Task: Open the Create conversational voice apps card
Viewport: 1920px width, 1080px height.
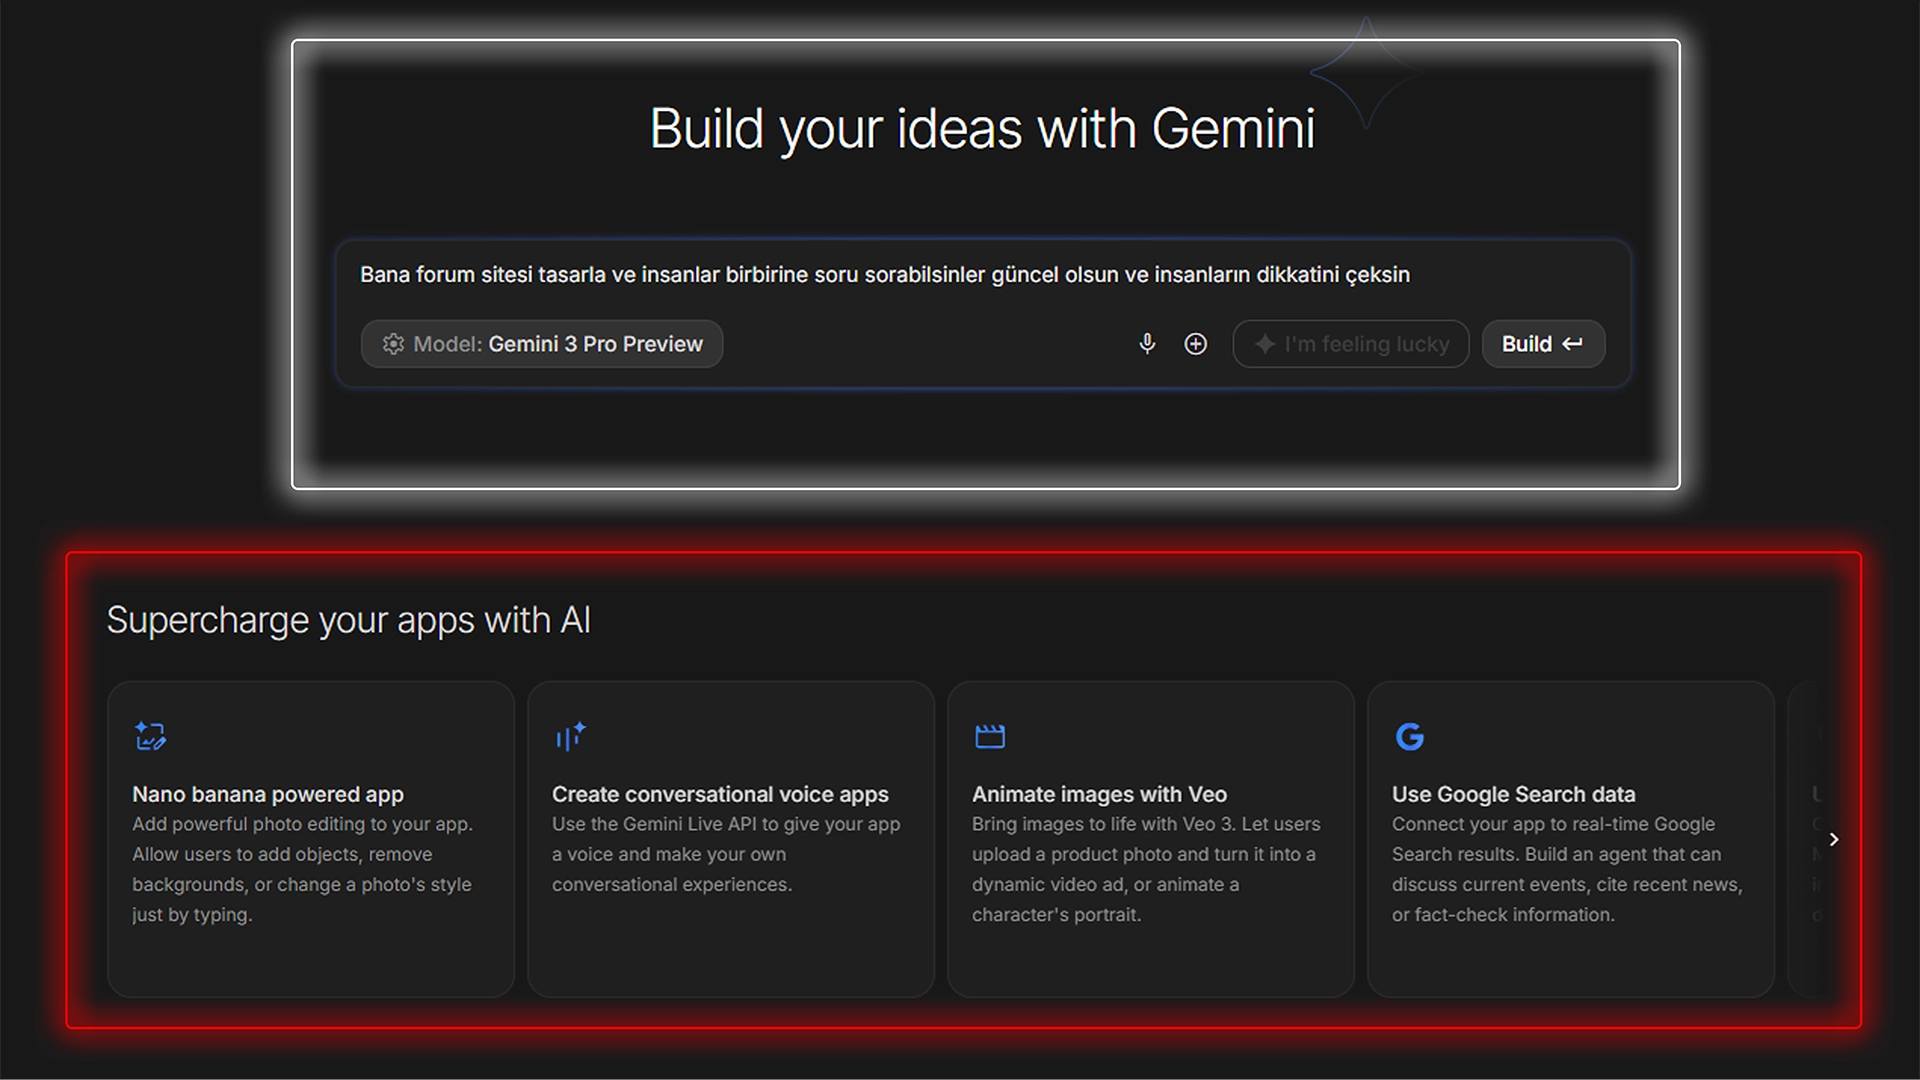Action: [731, 839]
